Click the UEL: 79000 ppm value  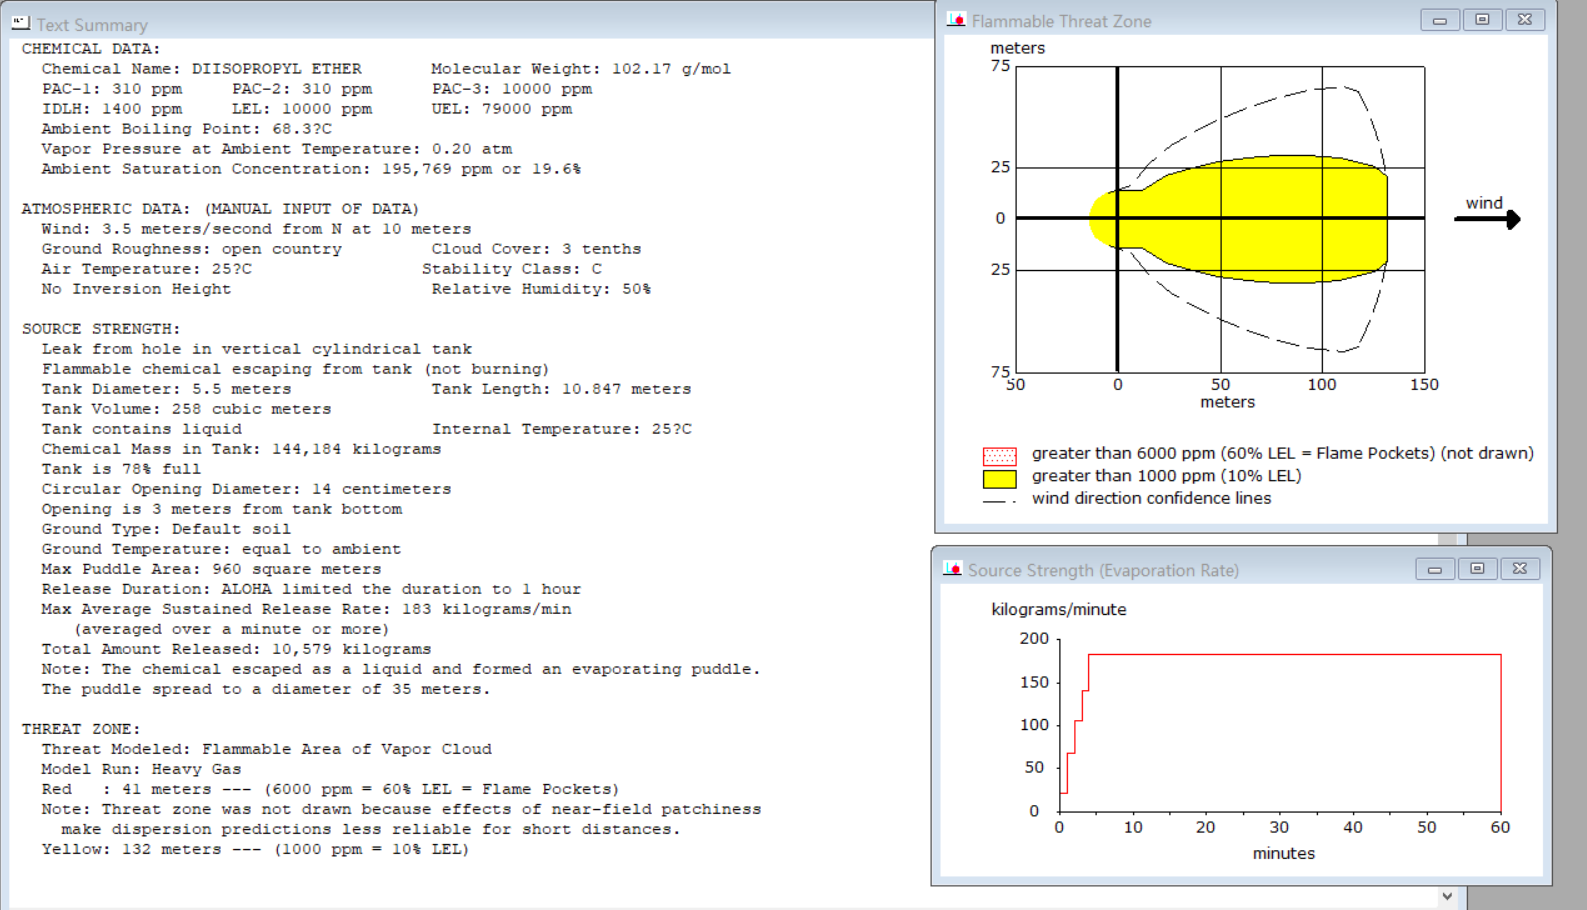pyautogui.click(x=502, y=109)
